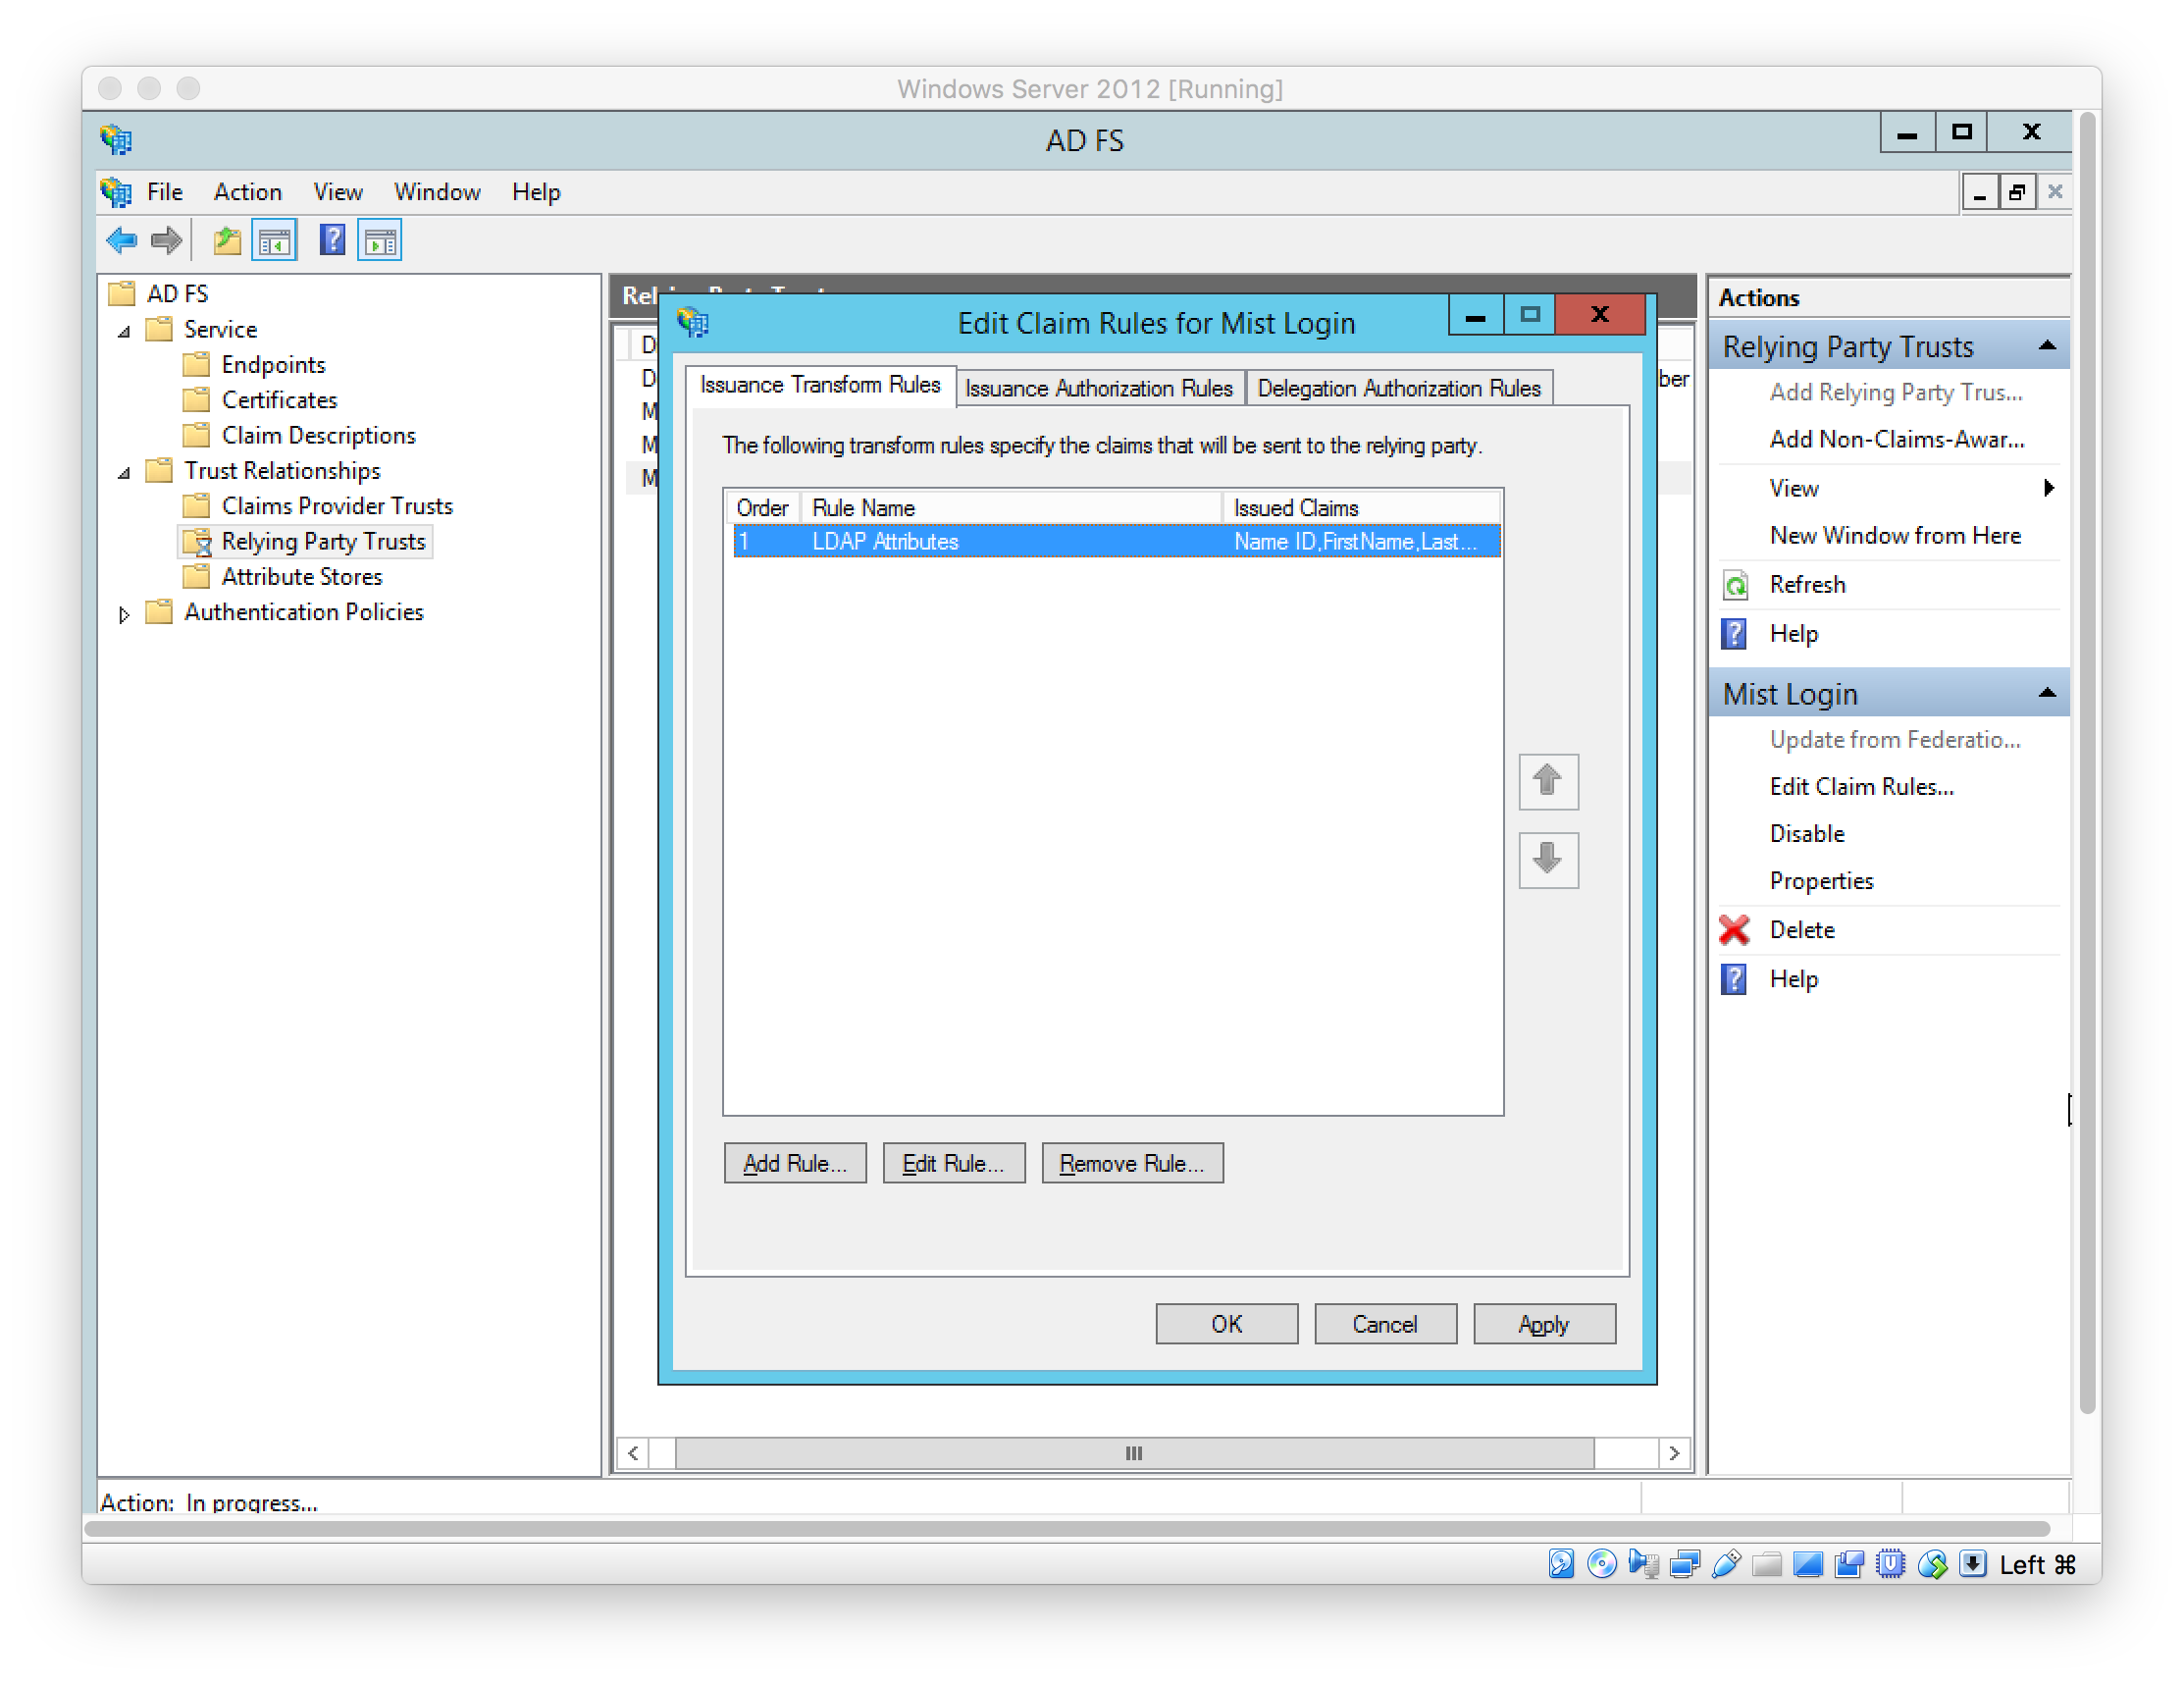
Task: Select the Attribute Stores tree item
Action: pyautogui.click(x=301, y=577)
